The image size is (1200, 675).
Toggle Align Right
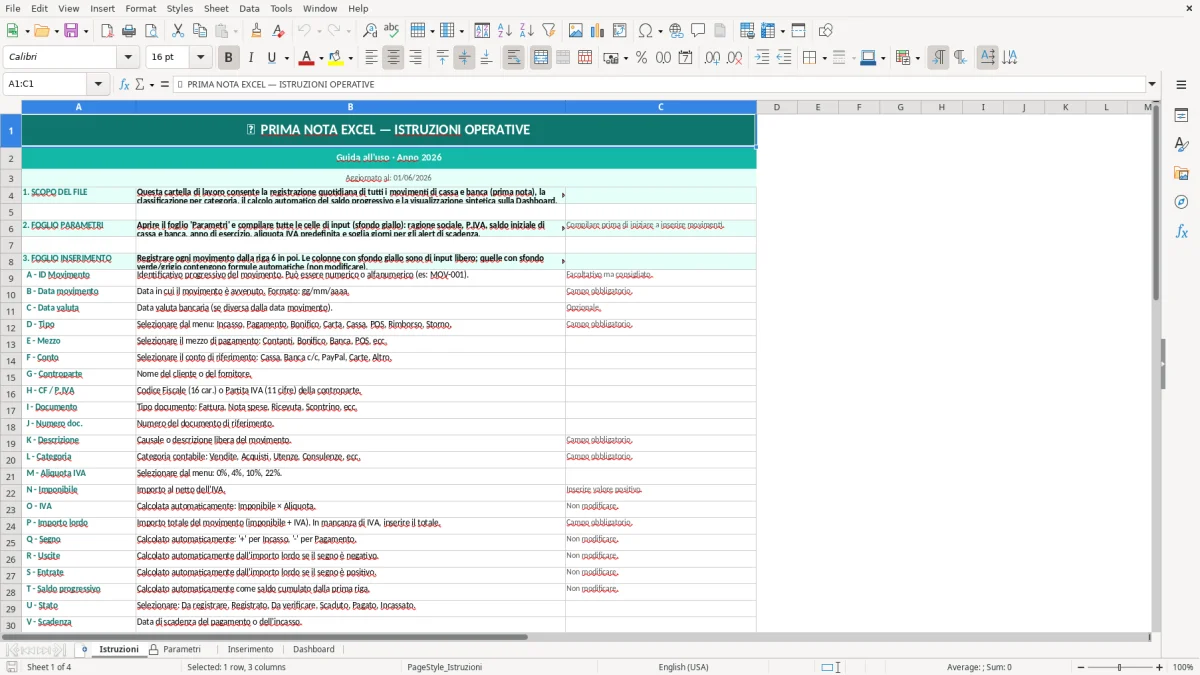click(415, 58)
